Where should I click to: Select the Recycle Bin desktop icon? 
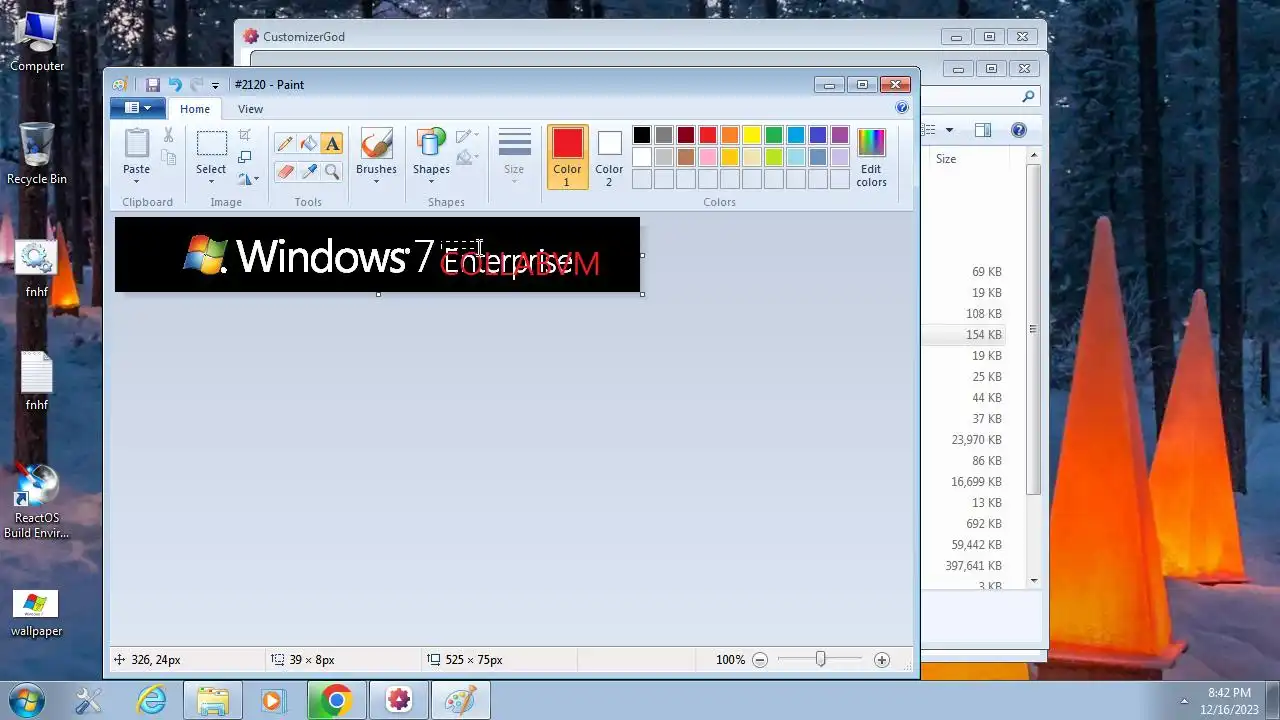click(x=37, y=153)
